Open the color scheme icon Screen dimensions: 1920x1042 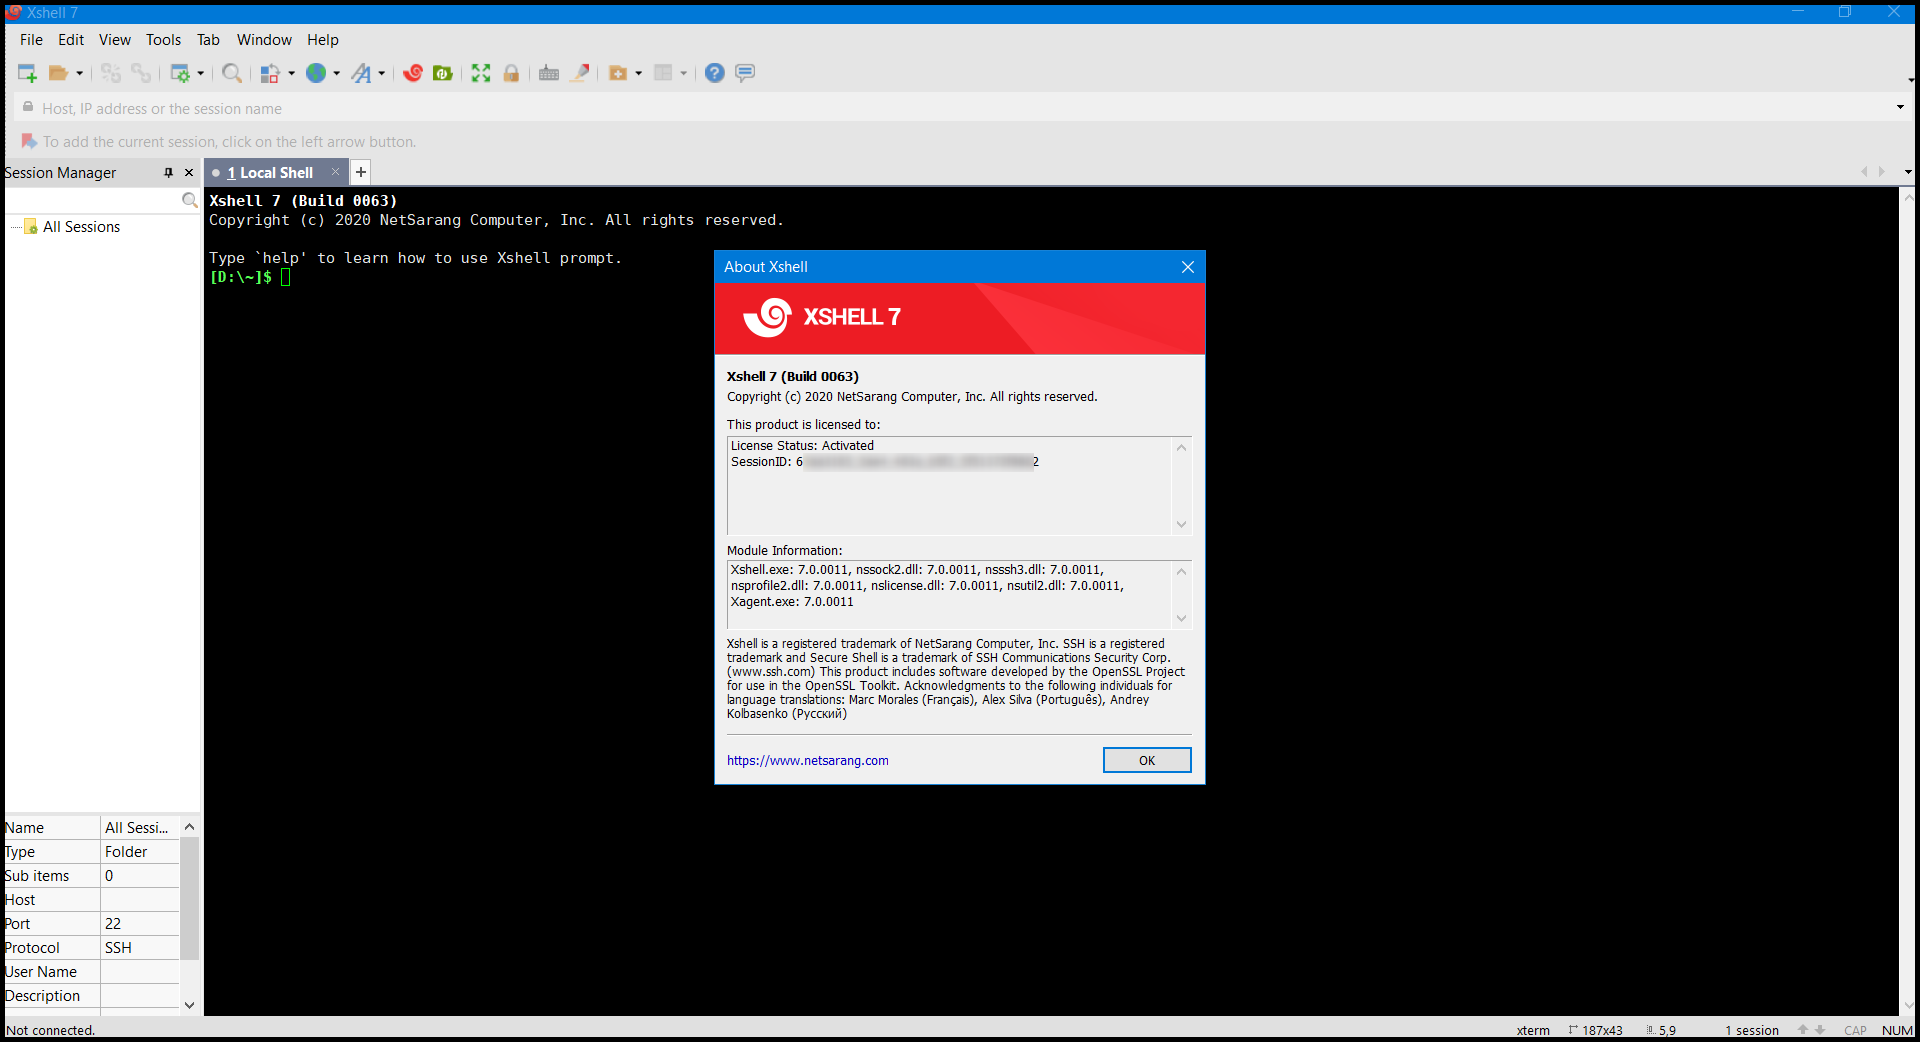270,73
